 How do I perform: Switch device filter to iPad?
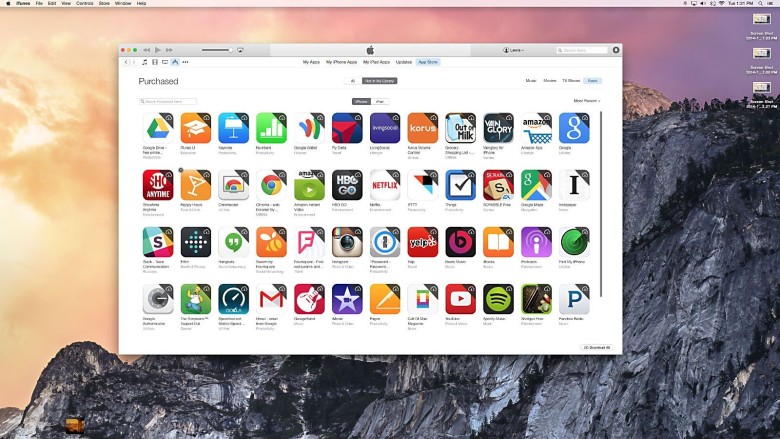pyautogui.click(x=380, y=101)
